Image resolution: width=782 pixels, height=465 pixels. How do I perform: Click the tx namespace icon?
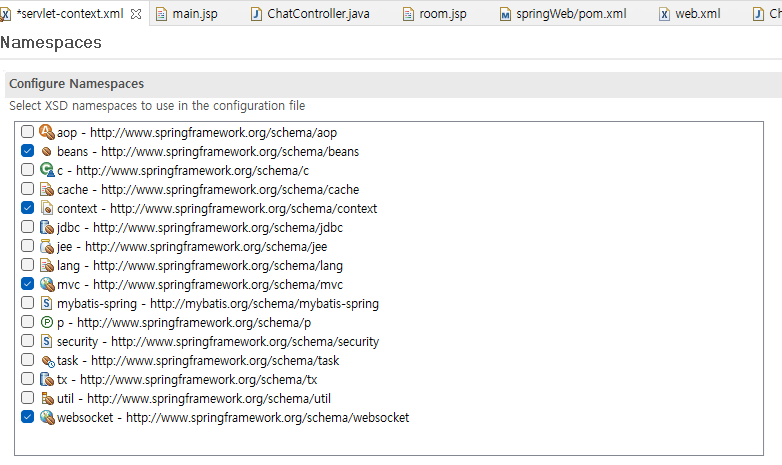pyautogui.click(x=47, y=379)
